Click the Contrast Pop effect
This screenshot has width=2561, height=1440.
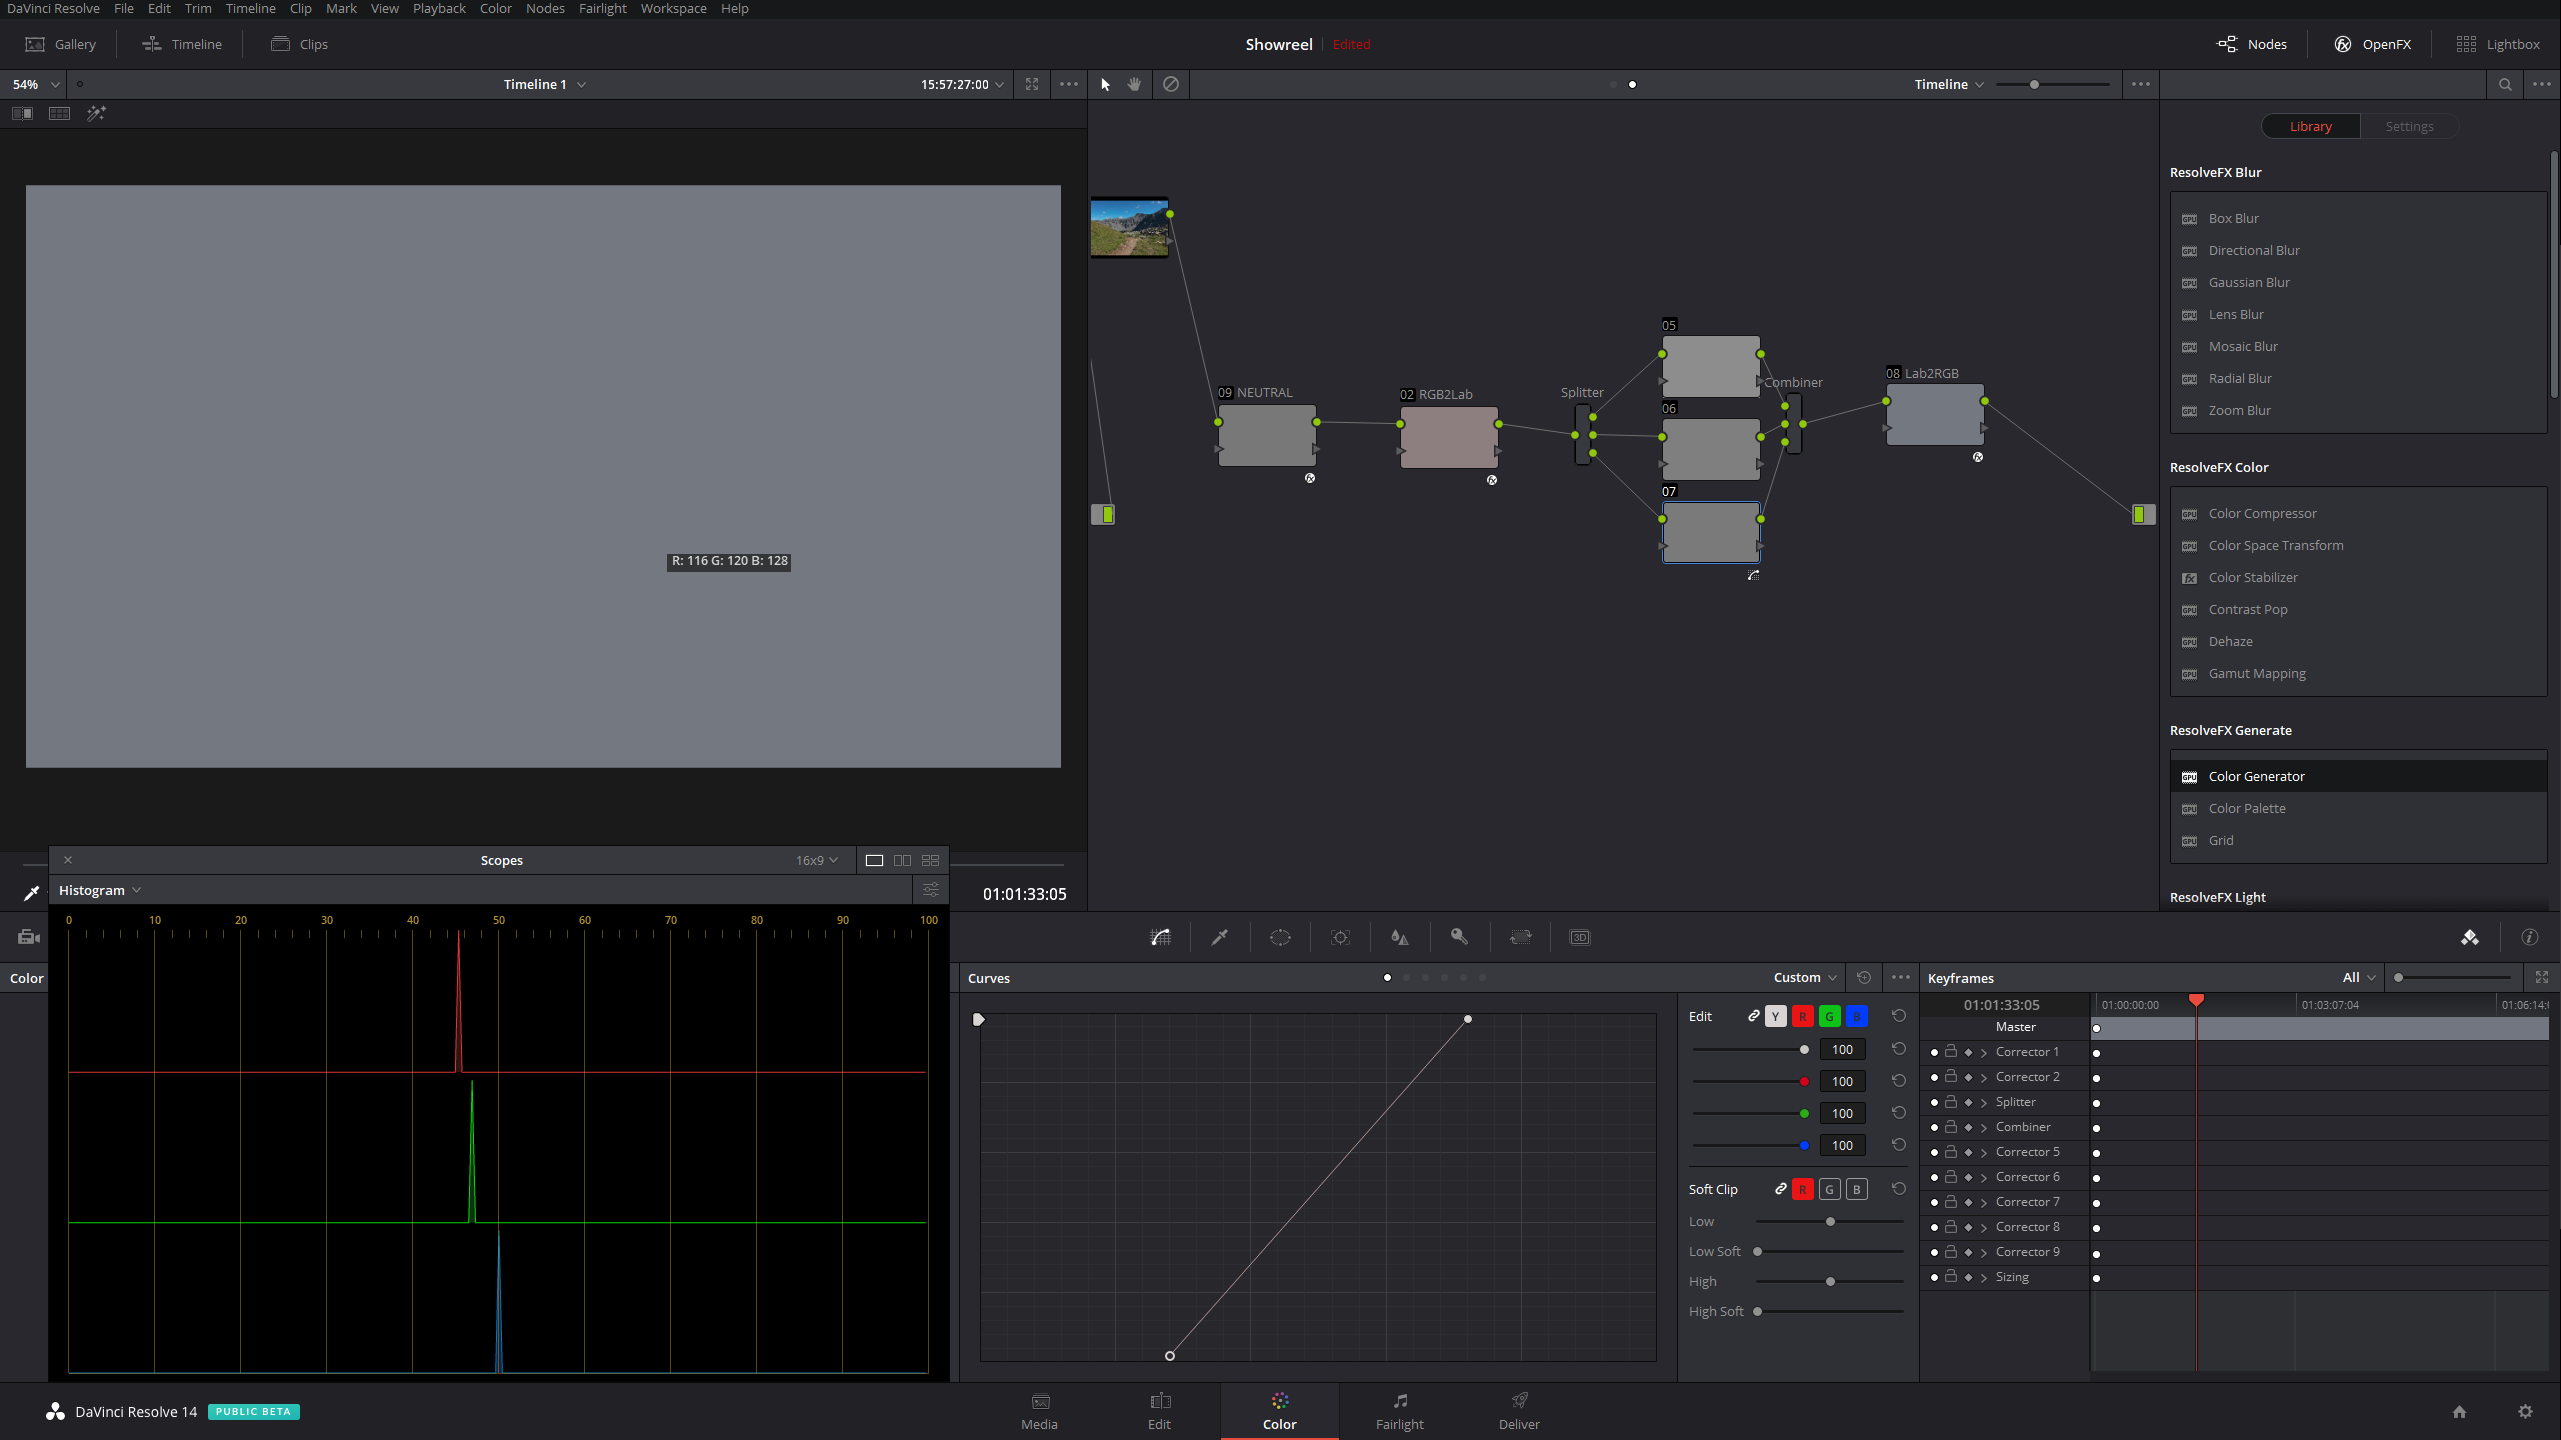tap(2248, 608)
